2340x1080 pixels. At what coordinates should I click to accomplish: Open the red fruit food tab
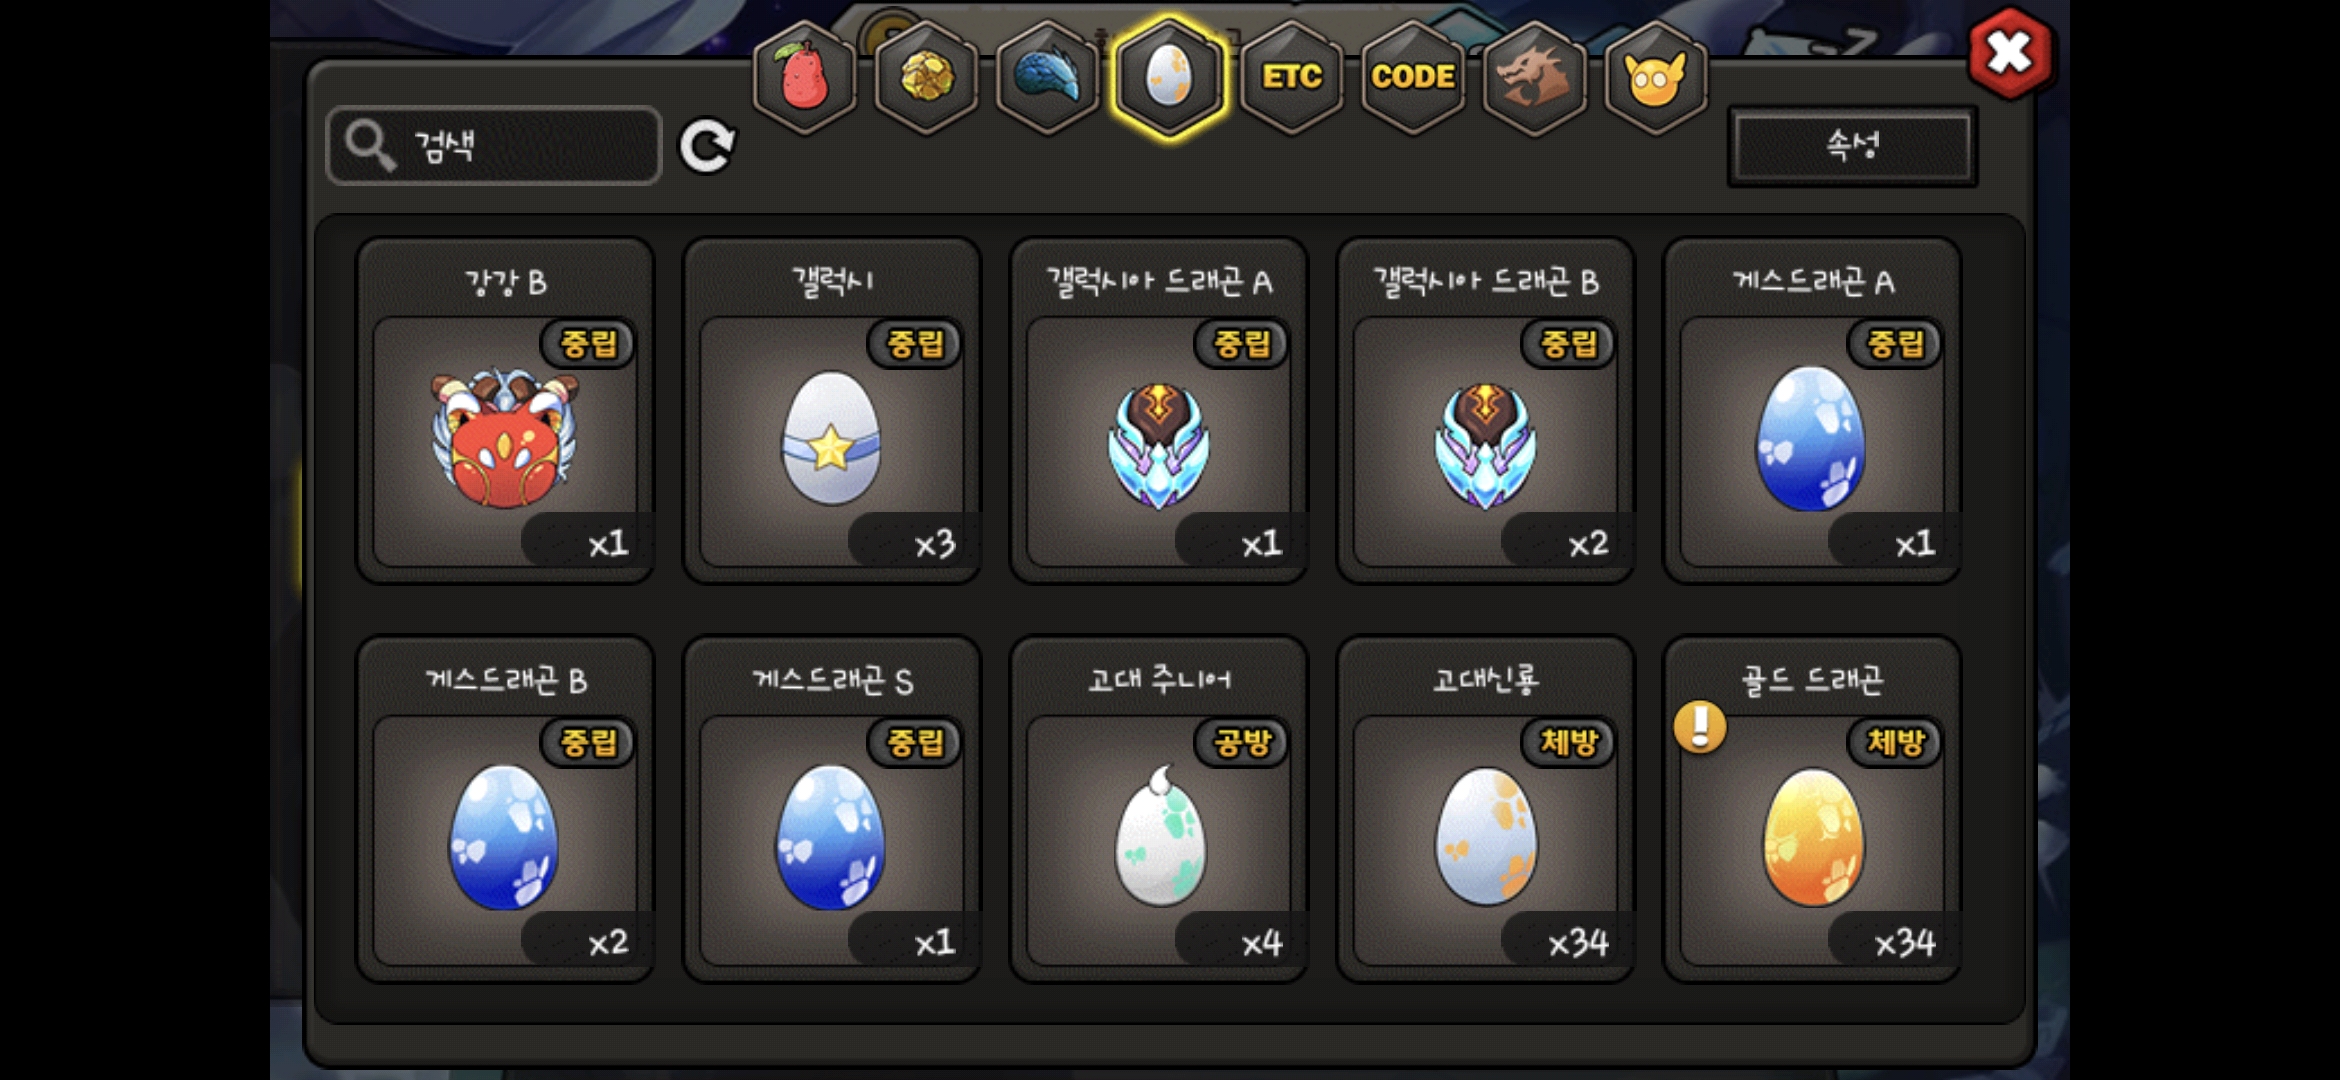(805, 77)
